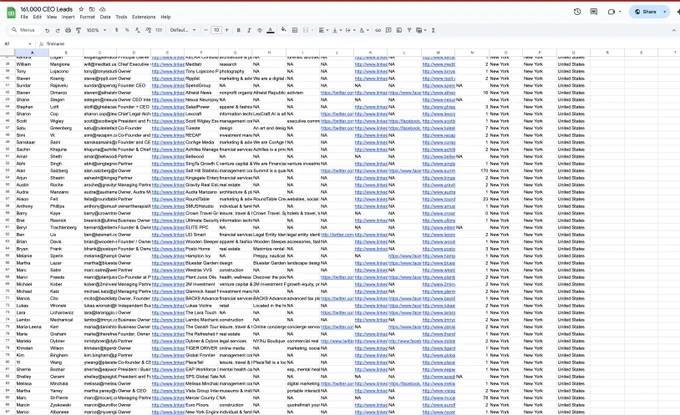Check the cloud document status icon

102,9
